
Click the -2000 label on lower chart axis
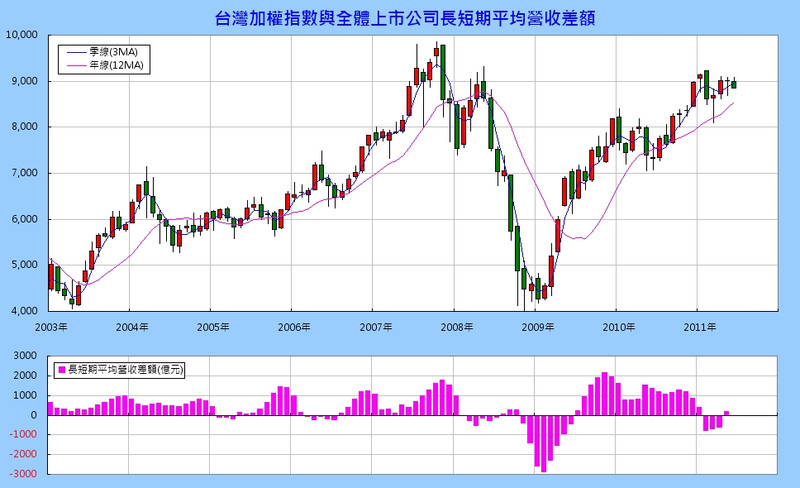(25, 454)
